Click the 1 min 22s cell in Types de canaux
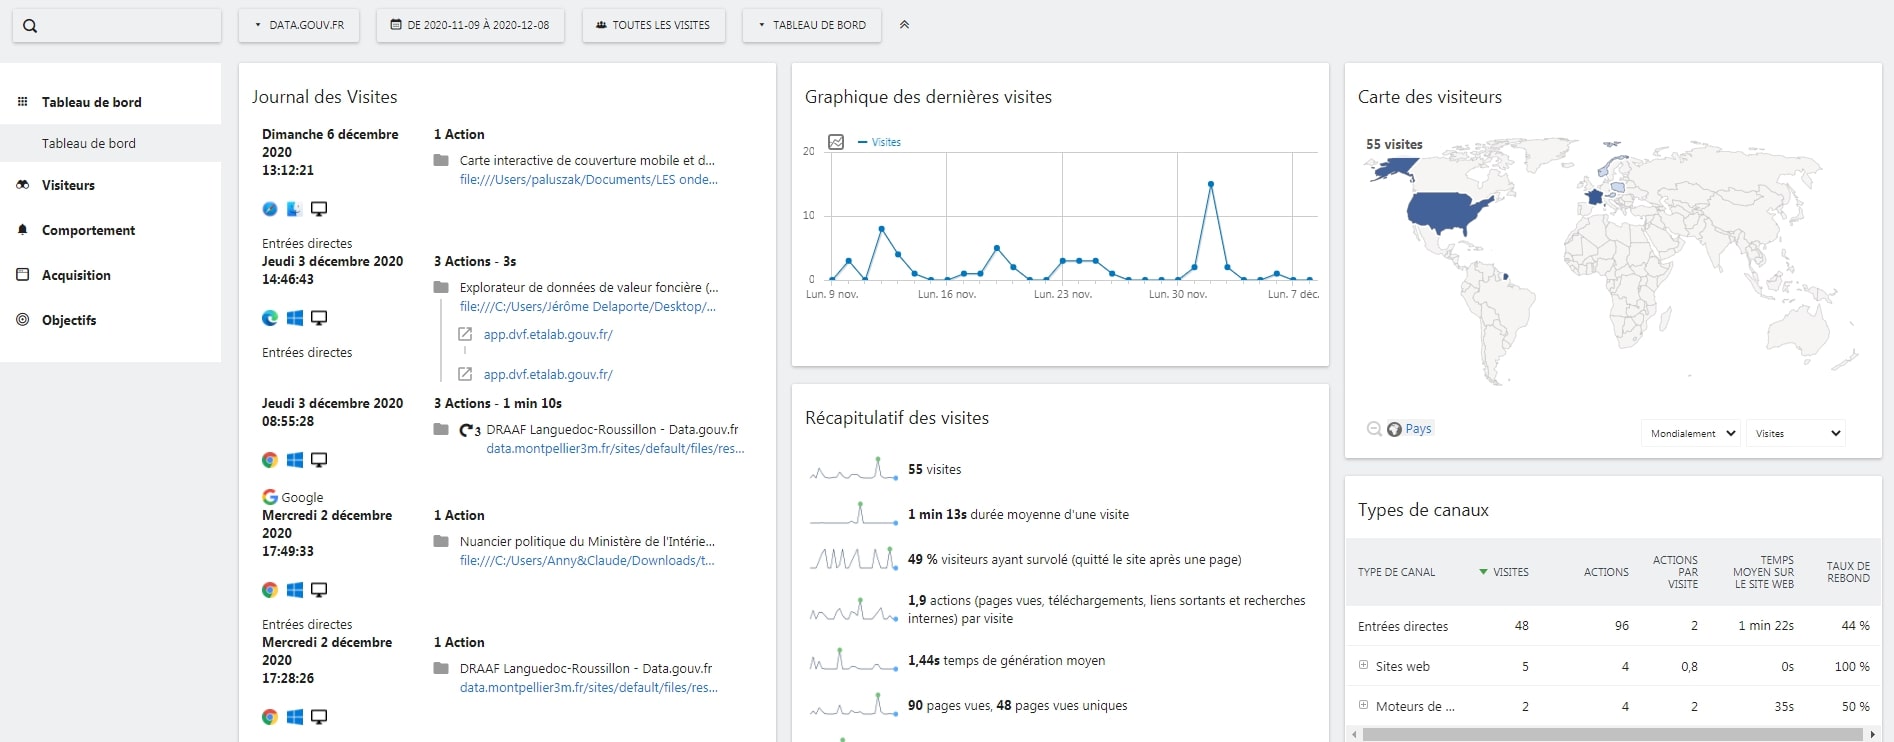 [1766, 626]
